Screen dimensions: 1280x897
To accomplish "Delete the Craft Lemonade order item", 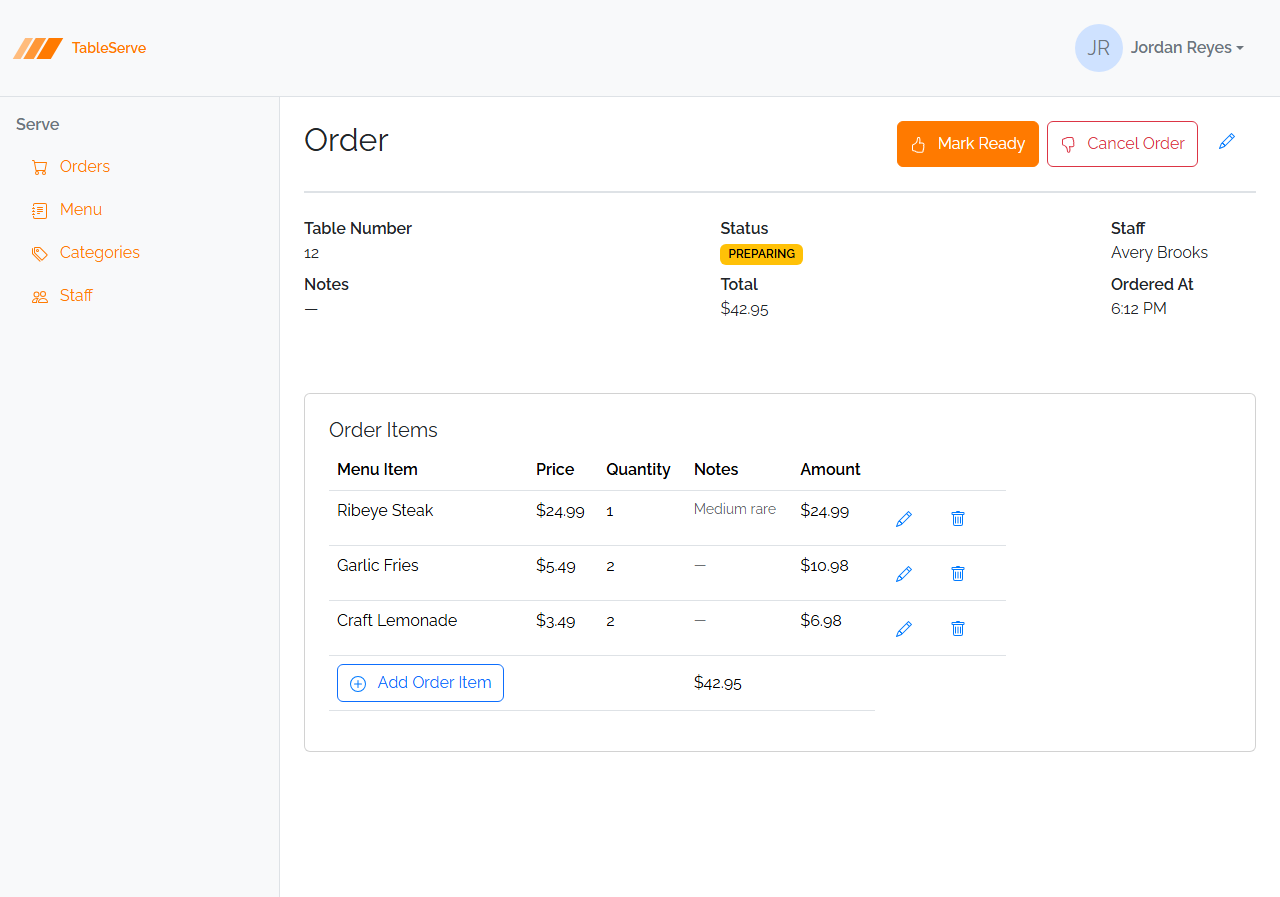I will coord(958,629).
